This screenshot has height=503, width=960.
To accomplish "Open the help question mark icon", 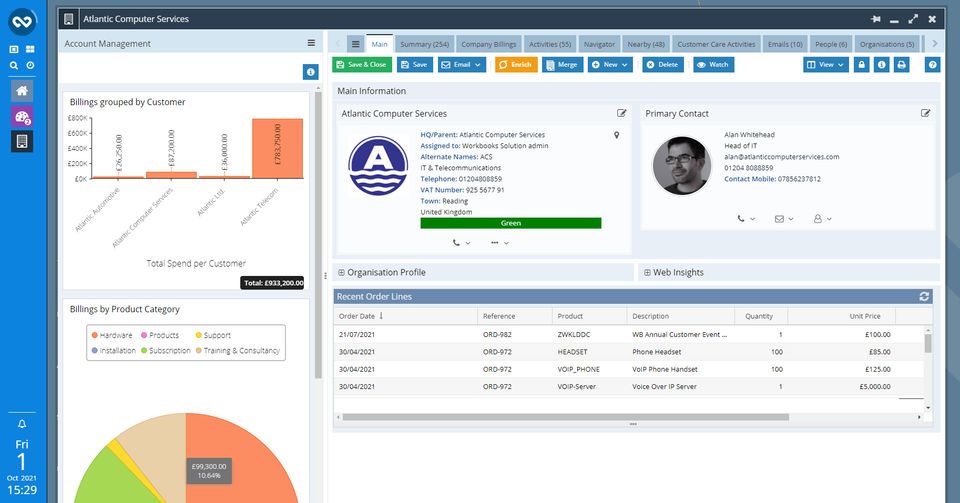I will click(x=932, y=64).
